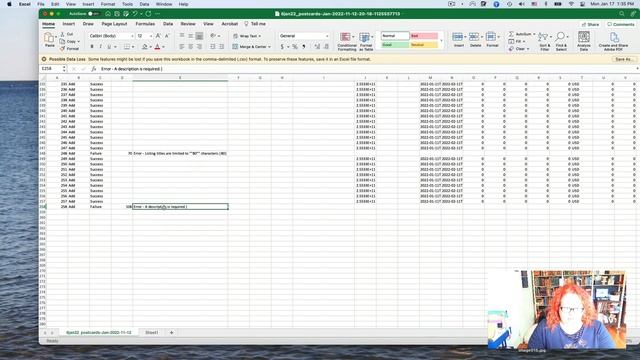Screen dimensions: 640x360
Task: Click the Paste clipboard icon
Action: (49, 38)
